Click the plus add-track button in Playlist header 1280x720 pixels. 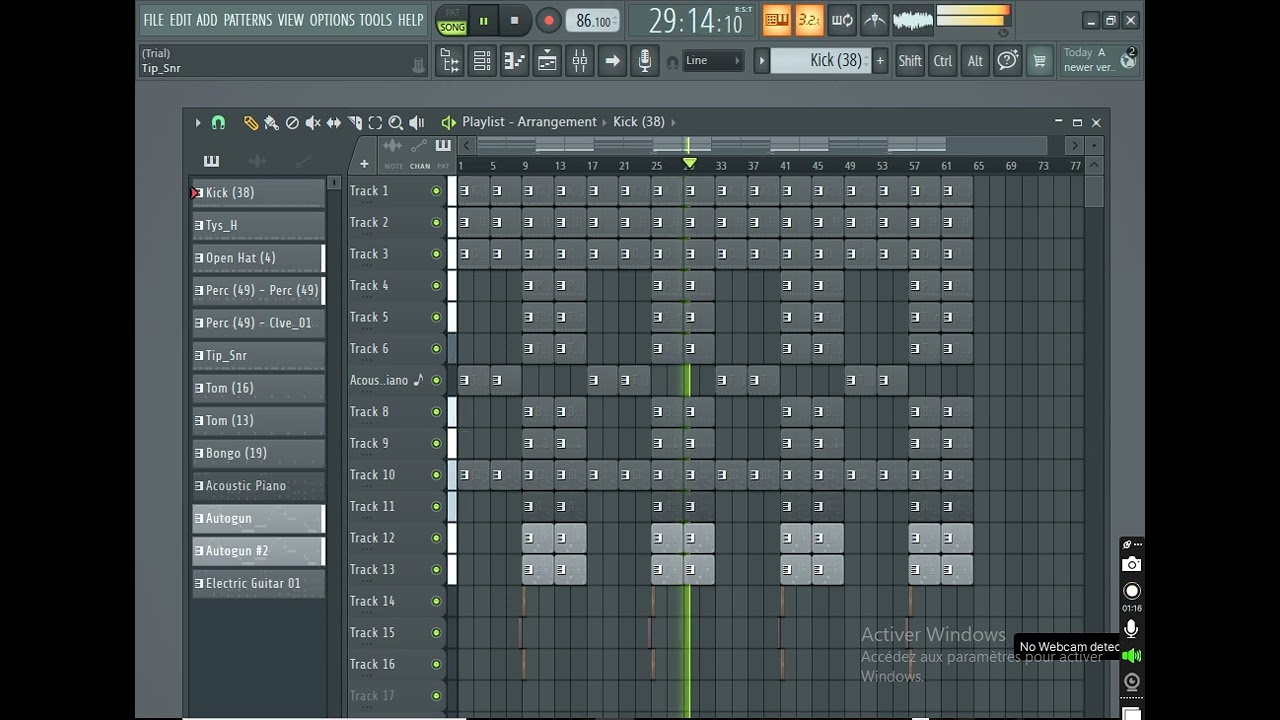point(364,164)
